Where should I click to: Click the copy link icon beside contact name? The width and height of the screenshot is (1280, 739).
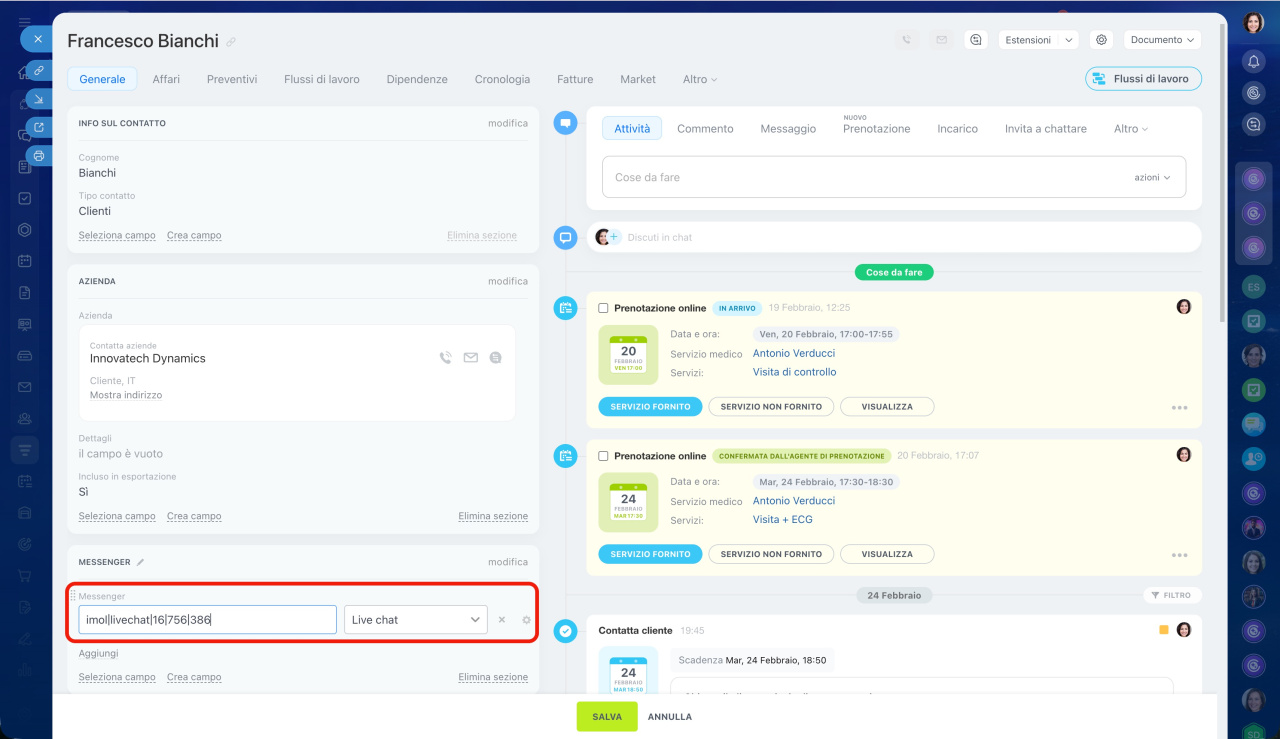coord(231,42)
